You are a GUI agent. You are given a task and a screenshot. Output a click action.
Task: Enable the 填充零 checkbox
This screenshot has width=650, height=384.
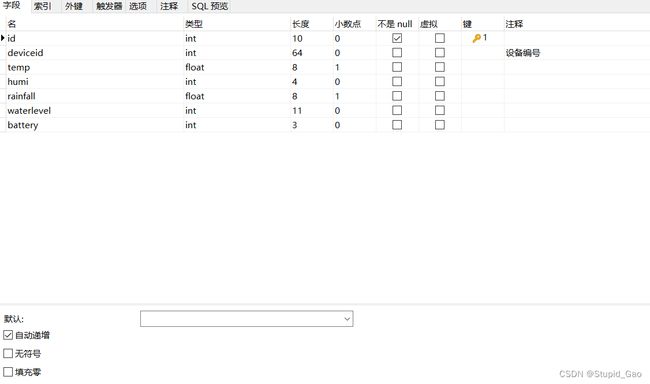pyautogui.click(x=8, y=372)
